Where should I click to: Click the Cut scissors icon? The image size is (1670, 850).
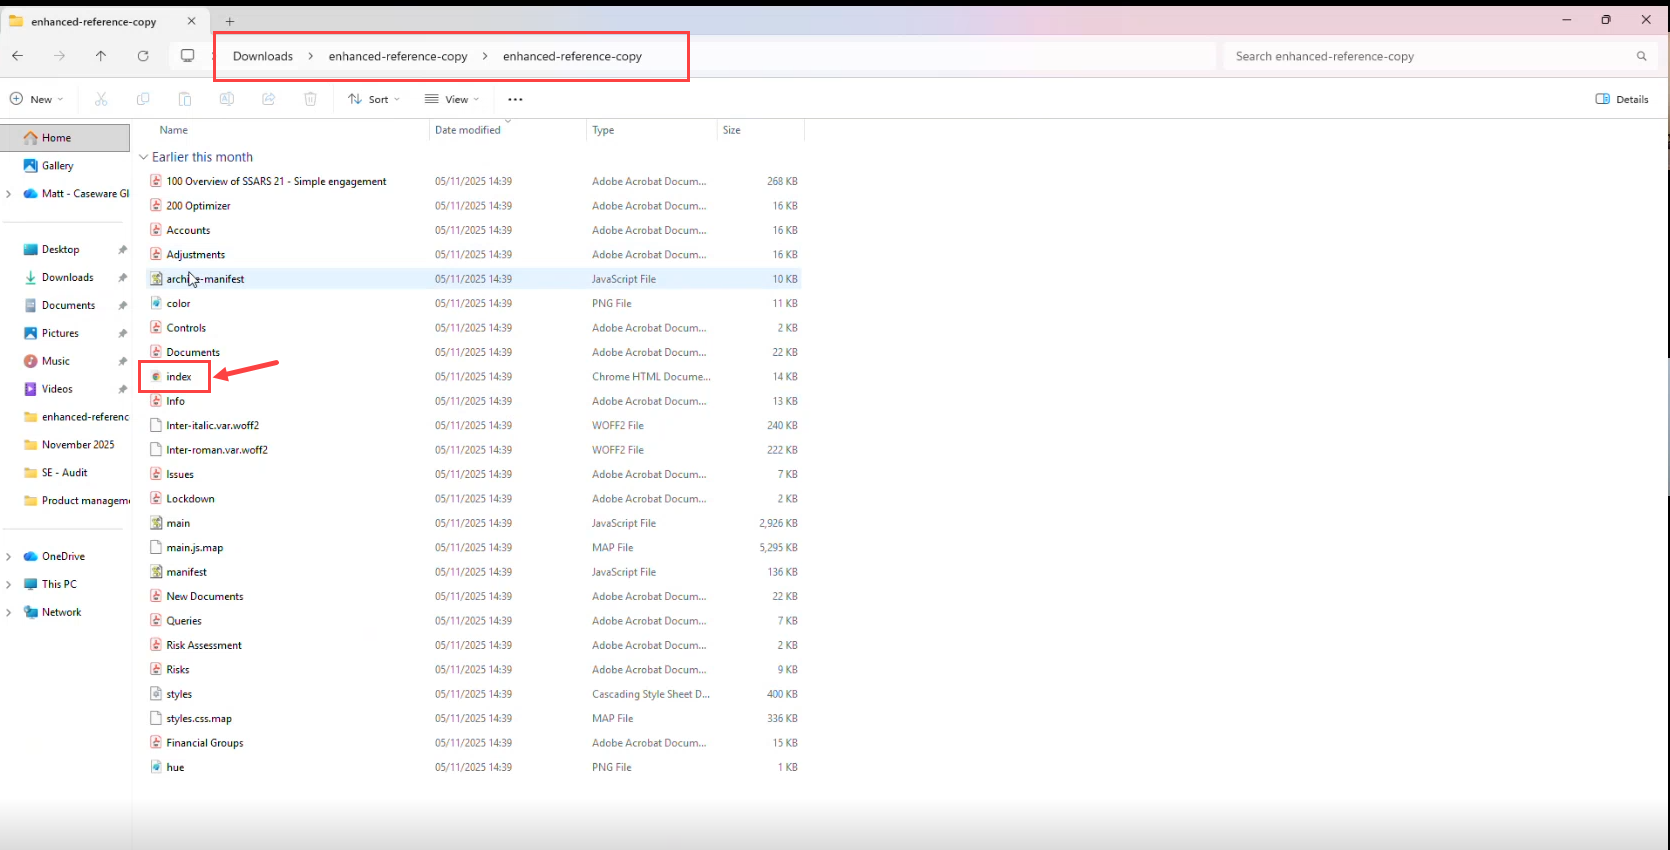(101, 99)
